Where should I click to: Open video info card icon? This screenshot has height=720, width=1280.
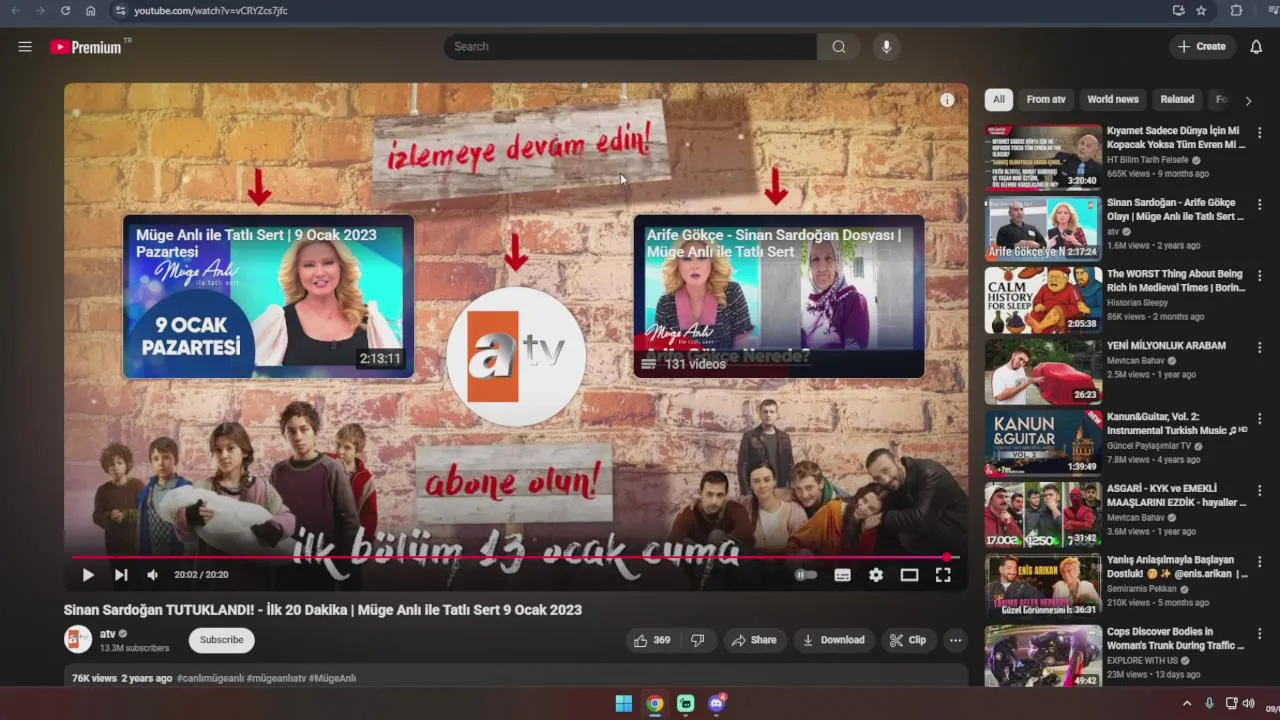pyautogui.click(x=947, y=100)
